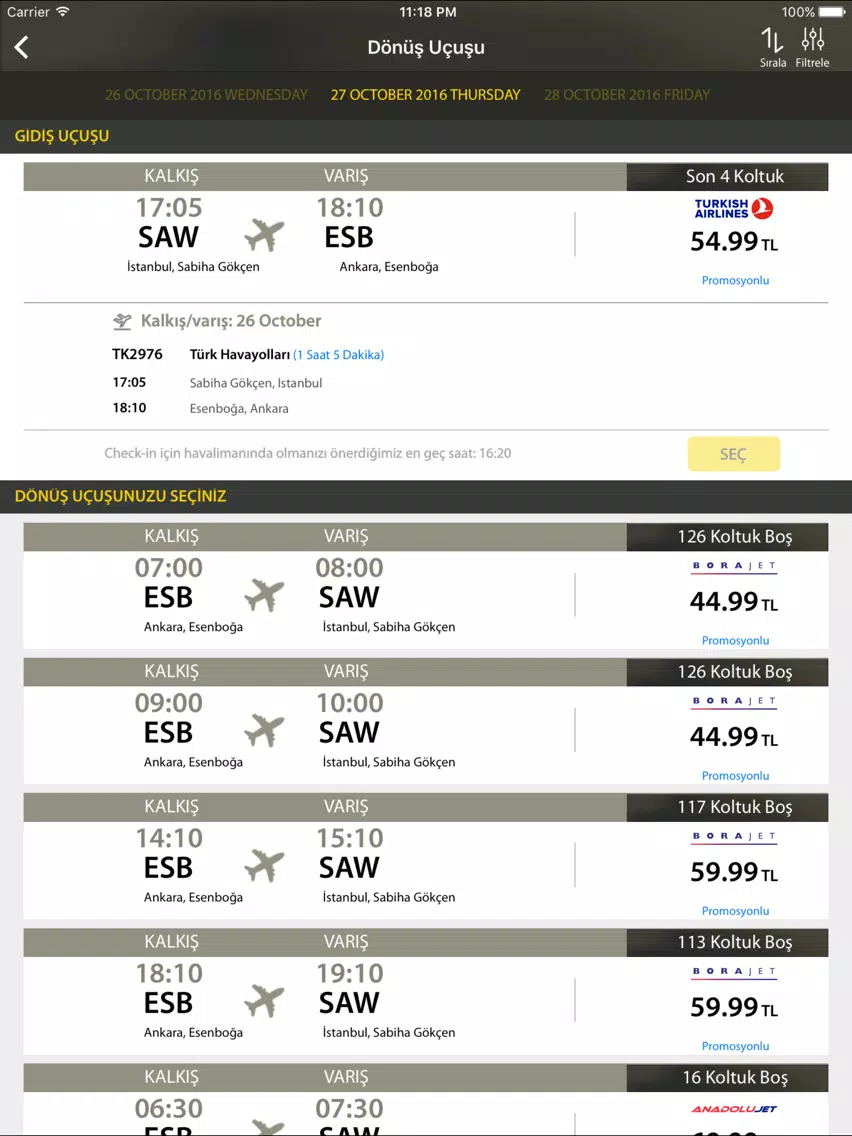Switch to the 28 October 2016 Friday tab
Screen dimensions: 852x1136
point(627,95)
